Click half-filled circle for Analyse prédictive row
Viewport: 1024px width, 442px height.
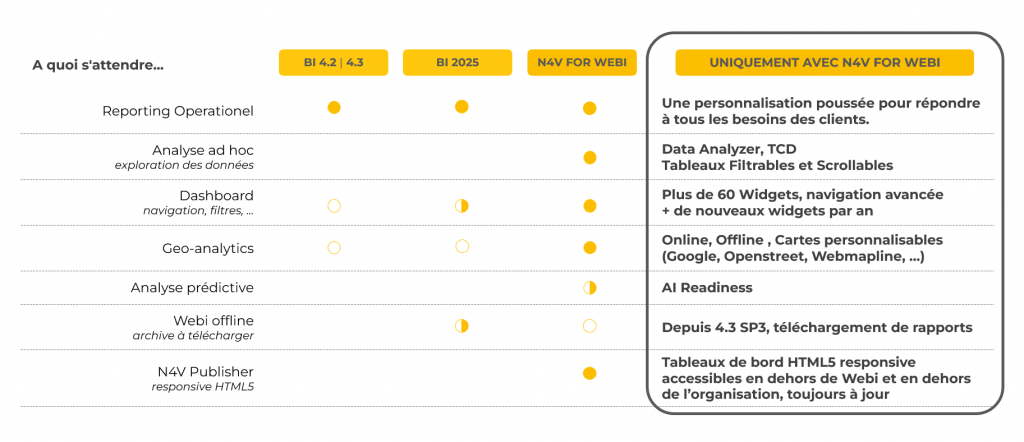point(590,288)
